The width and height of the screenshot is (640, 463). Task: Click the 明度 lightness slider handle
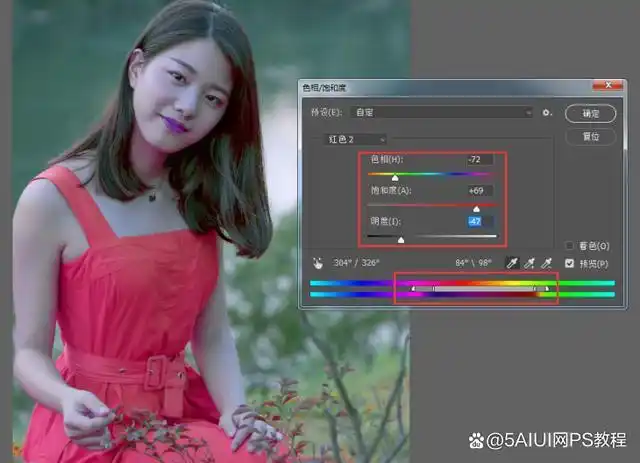point(401,240)
